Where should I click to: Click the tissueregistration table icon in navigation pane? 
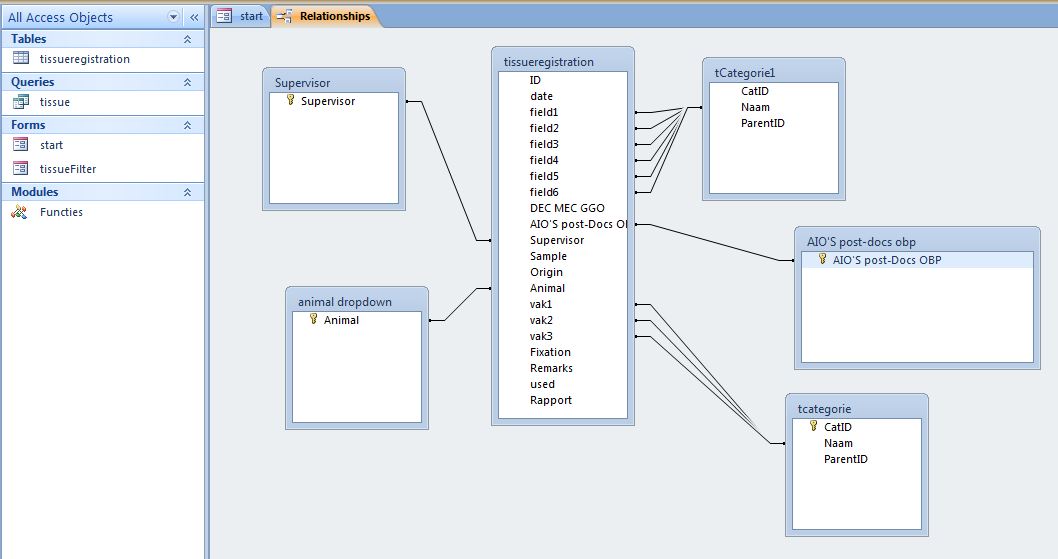[x=21, y=58]
